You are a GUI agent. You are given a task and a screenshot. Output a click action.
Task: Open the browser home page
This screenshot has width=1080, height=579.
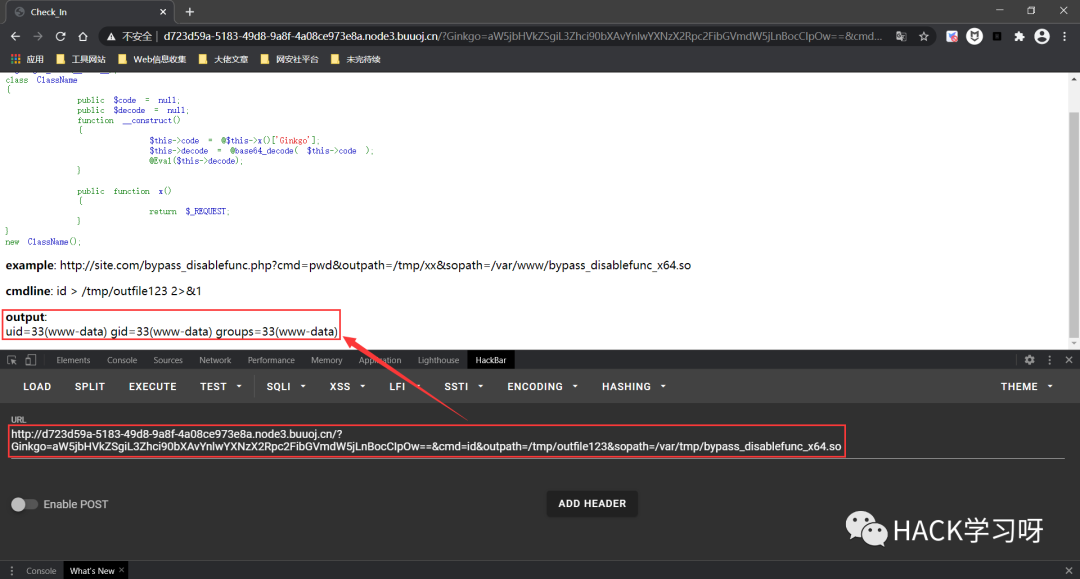tap(83, 36)
